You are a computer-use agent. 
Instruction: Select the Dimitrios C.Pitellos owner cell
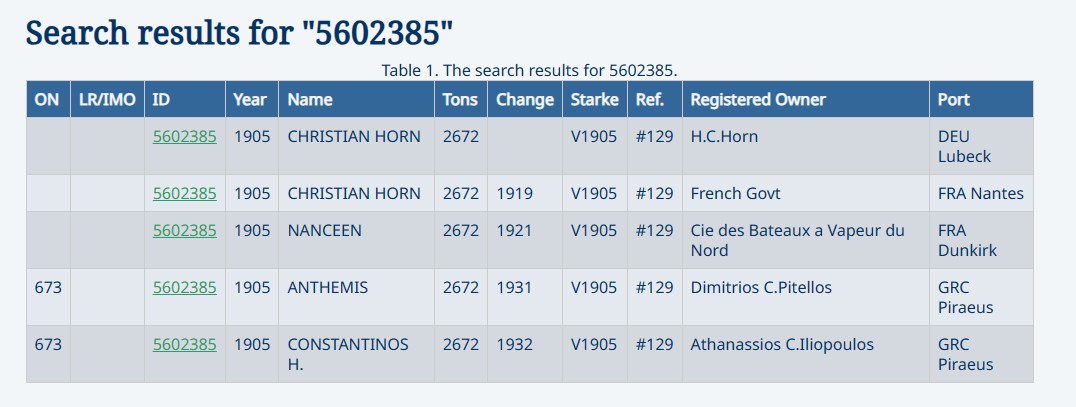coord(761,287)
